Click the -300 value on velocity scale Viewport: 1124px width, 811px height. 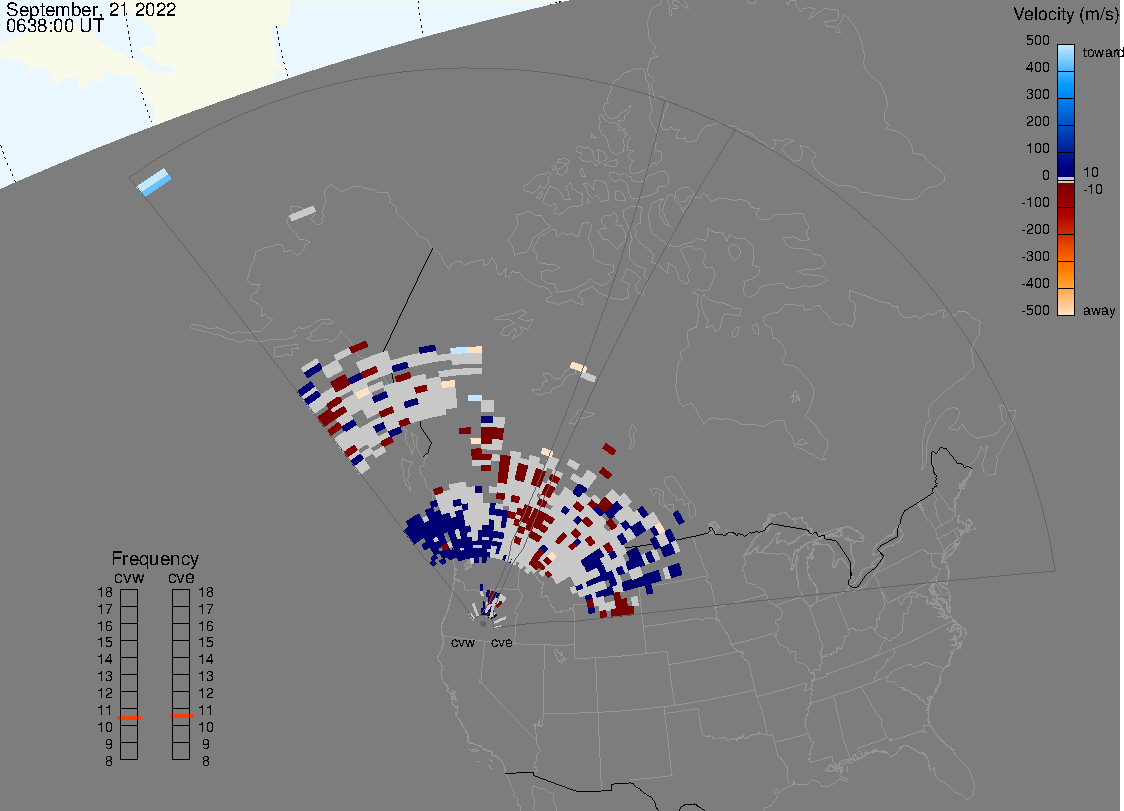(1035, 257)
